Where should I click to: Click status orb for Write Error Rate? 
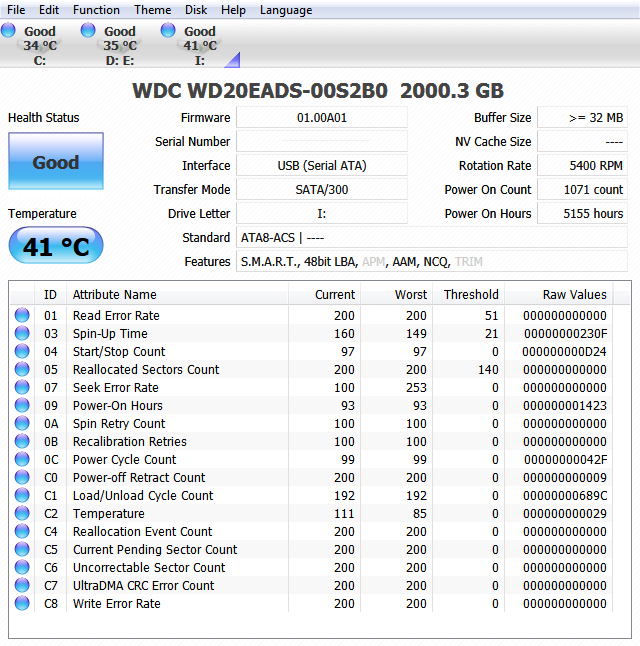pyautogui.click(x=22, y=603)
